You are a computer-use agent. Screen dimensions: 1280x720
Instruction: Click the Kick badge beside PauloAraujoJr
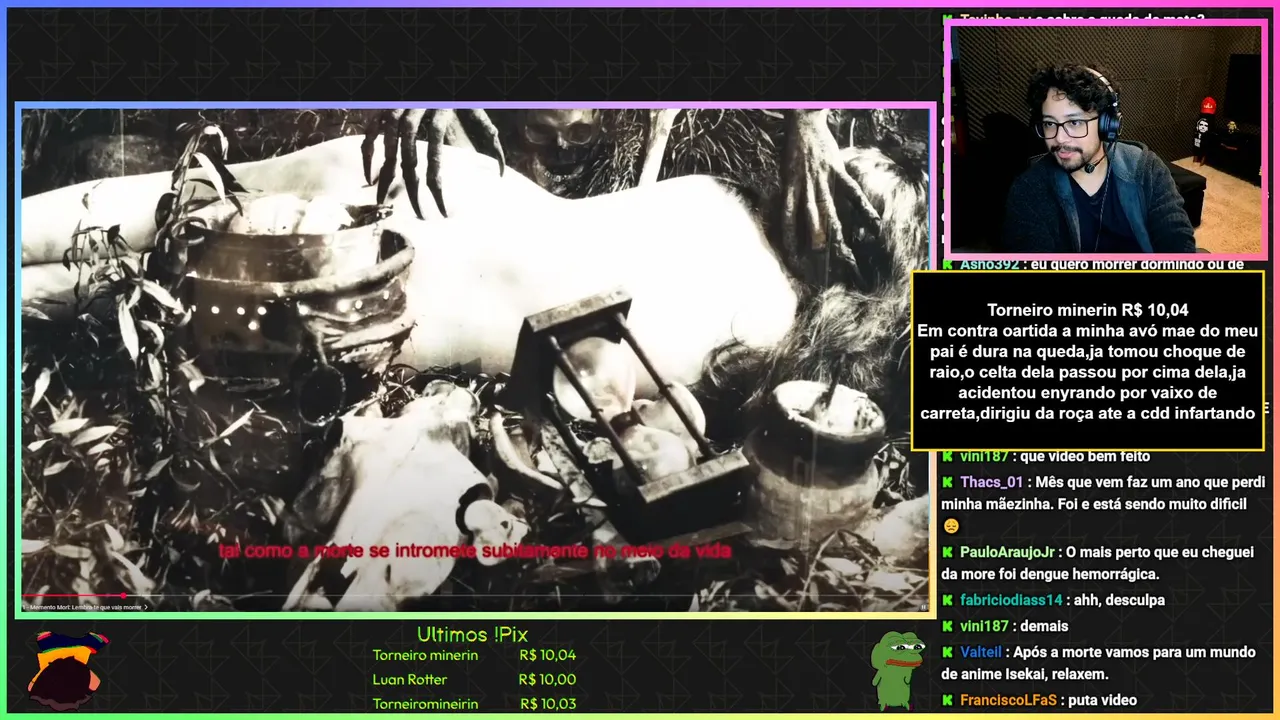point(947,552)
